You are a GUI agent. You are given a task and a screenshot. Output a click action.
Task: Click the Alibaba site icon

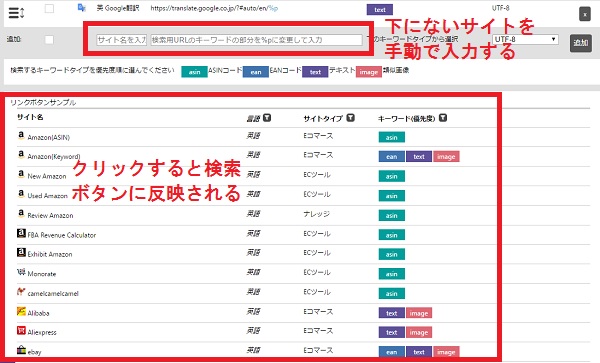pos(21,311)
